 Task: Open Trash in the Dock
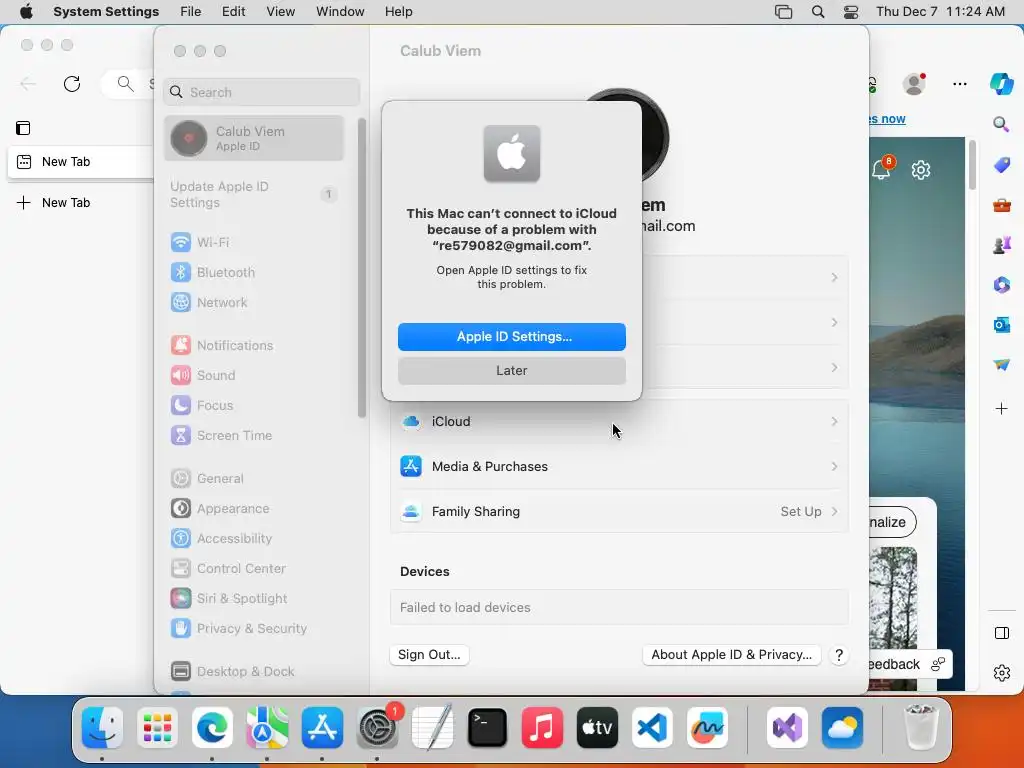(x=920, y=728)
